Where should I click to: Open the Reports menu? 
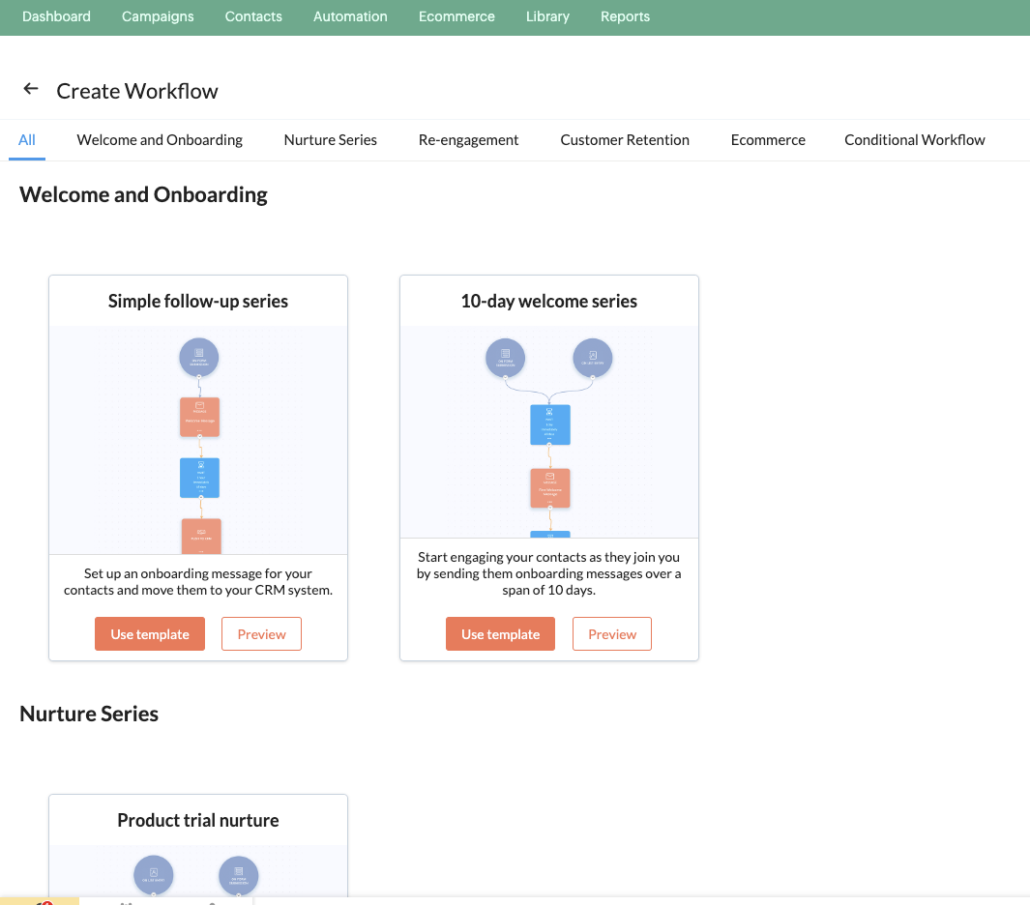pyautogui.click(x=625, y=16)
